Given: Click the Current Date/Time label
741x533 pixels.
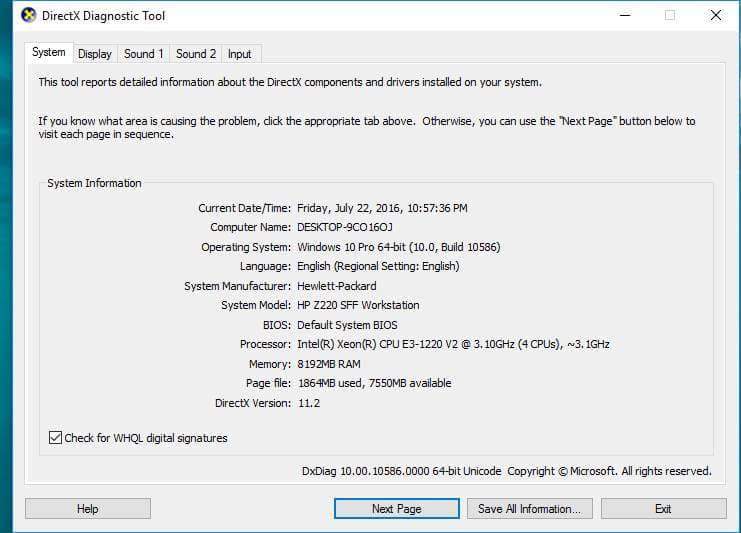Looking at the screenshot, I should point(244,208).
